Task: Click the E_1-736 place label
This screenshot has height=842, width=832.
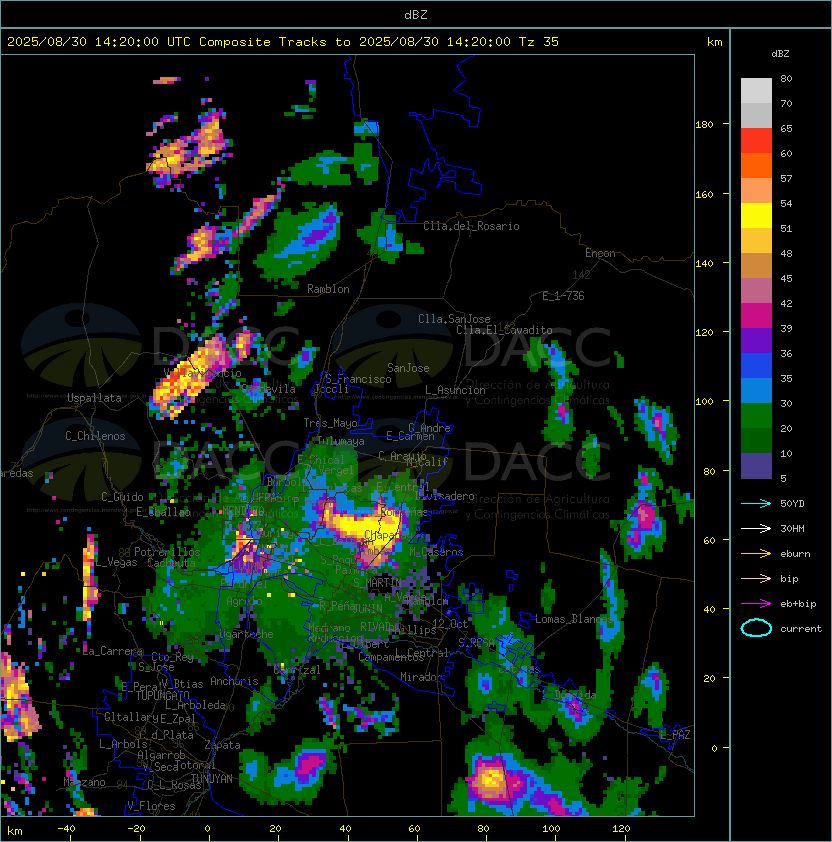Action: pos(563,295)
